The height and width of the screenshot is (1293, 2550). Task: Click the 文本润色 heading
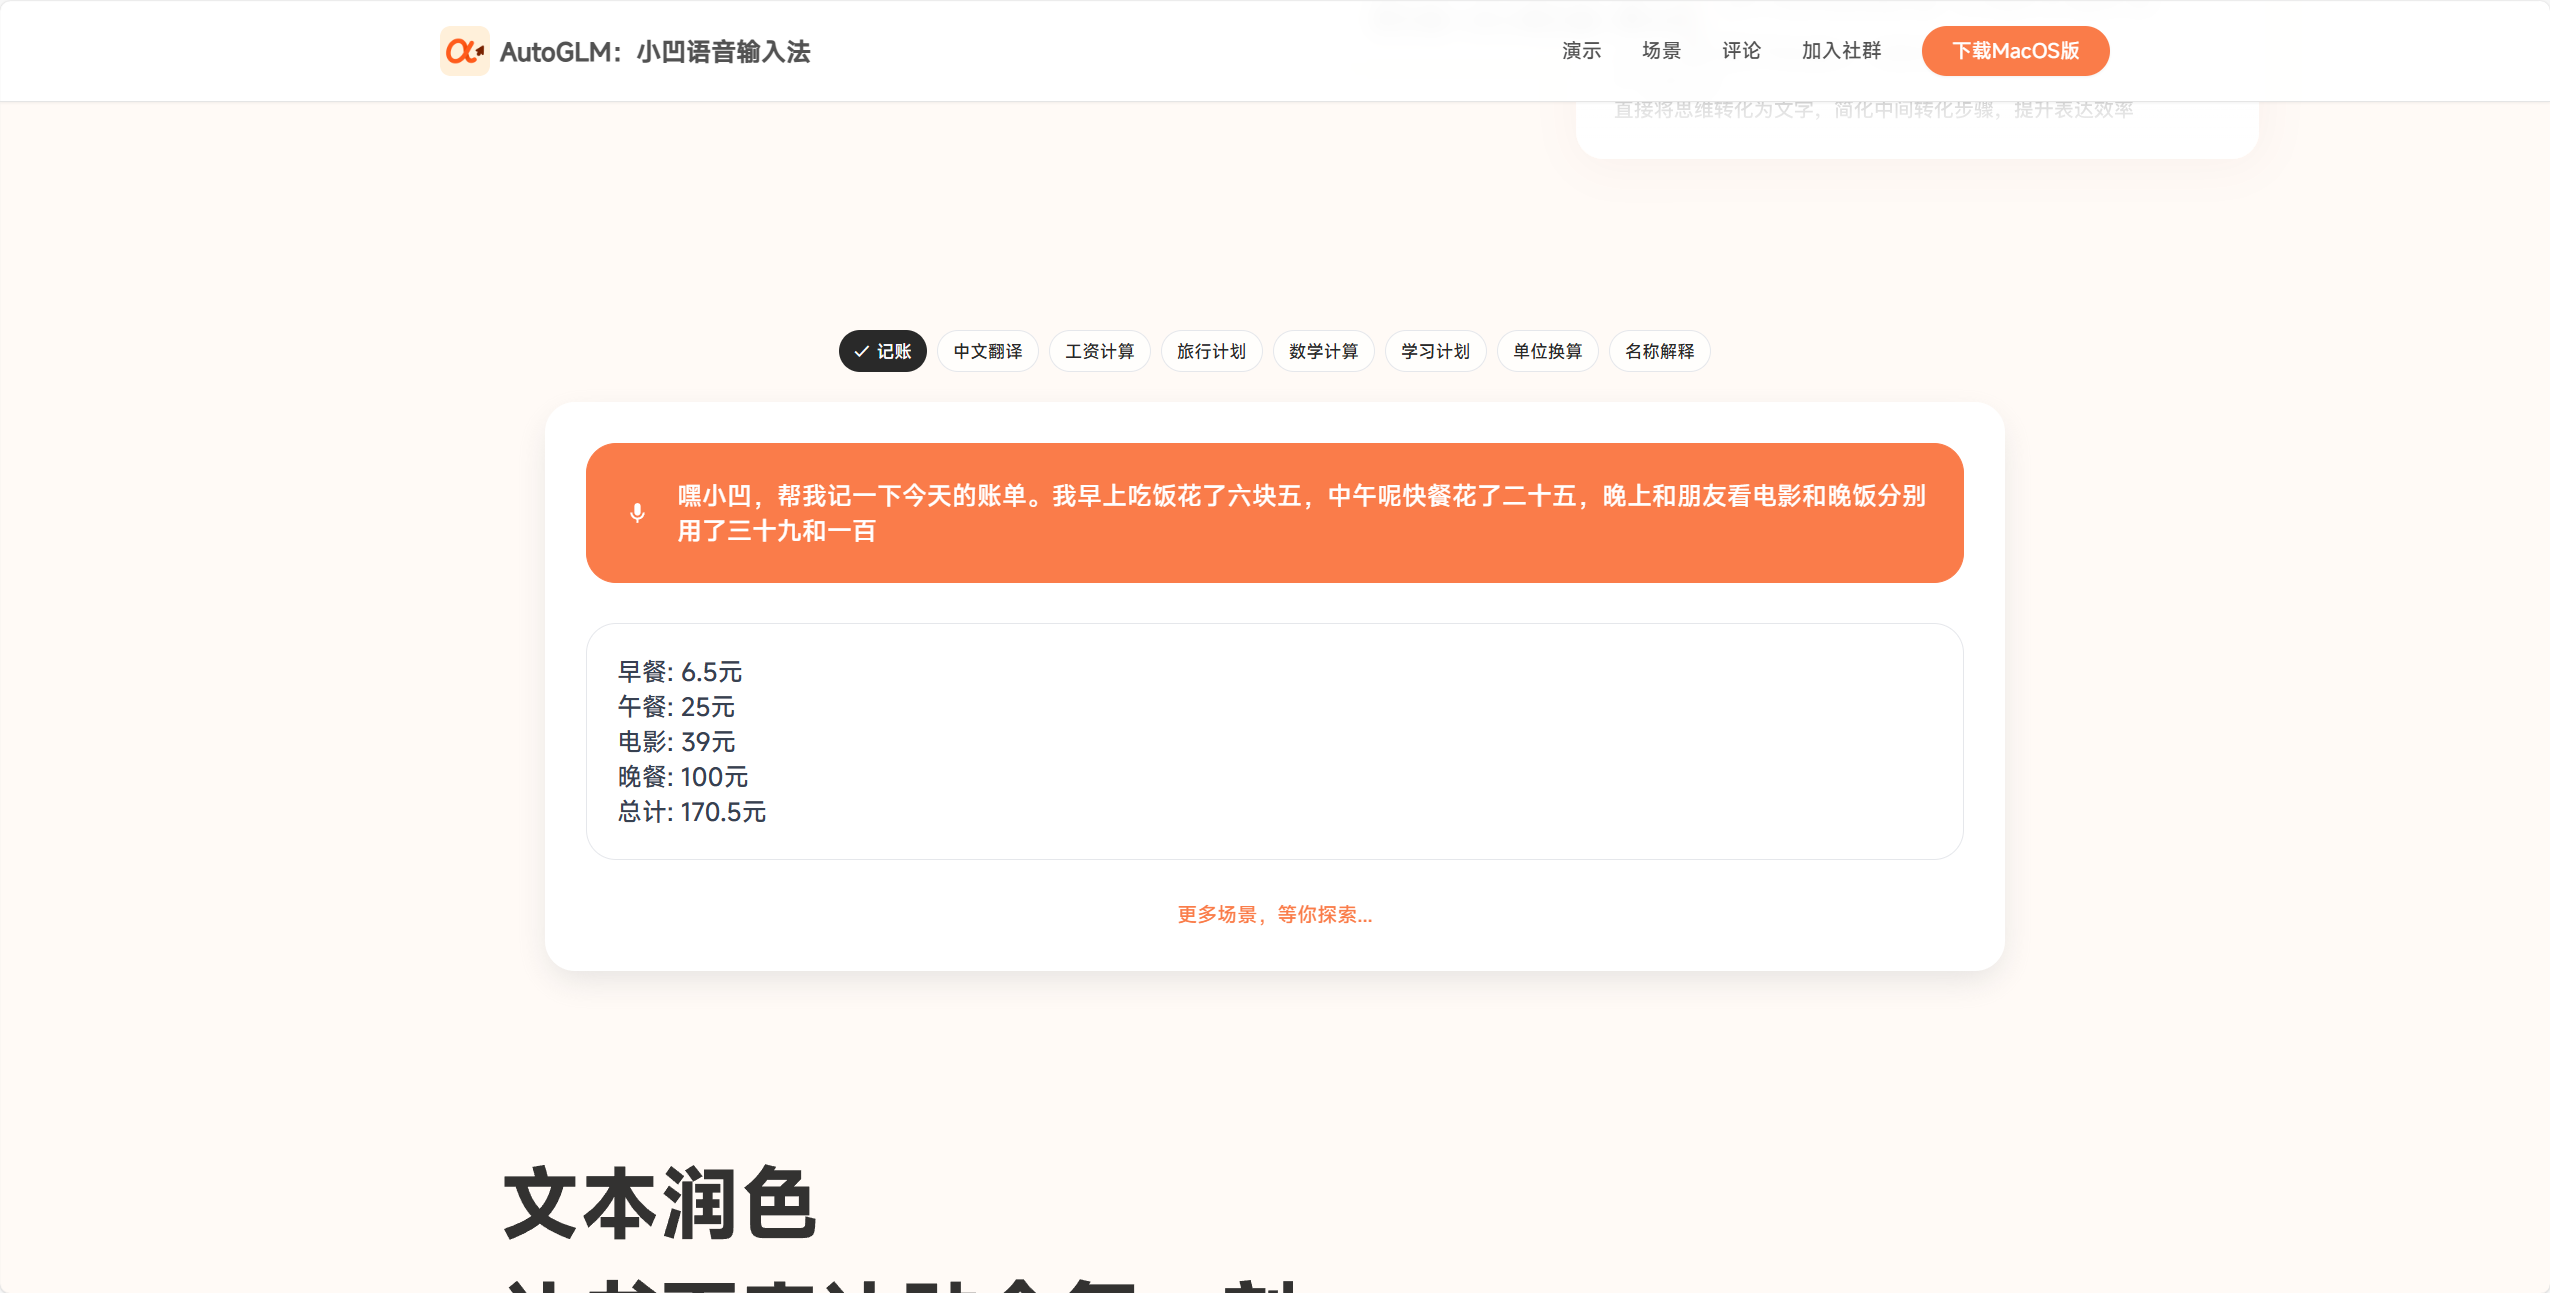point(660,1203)
